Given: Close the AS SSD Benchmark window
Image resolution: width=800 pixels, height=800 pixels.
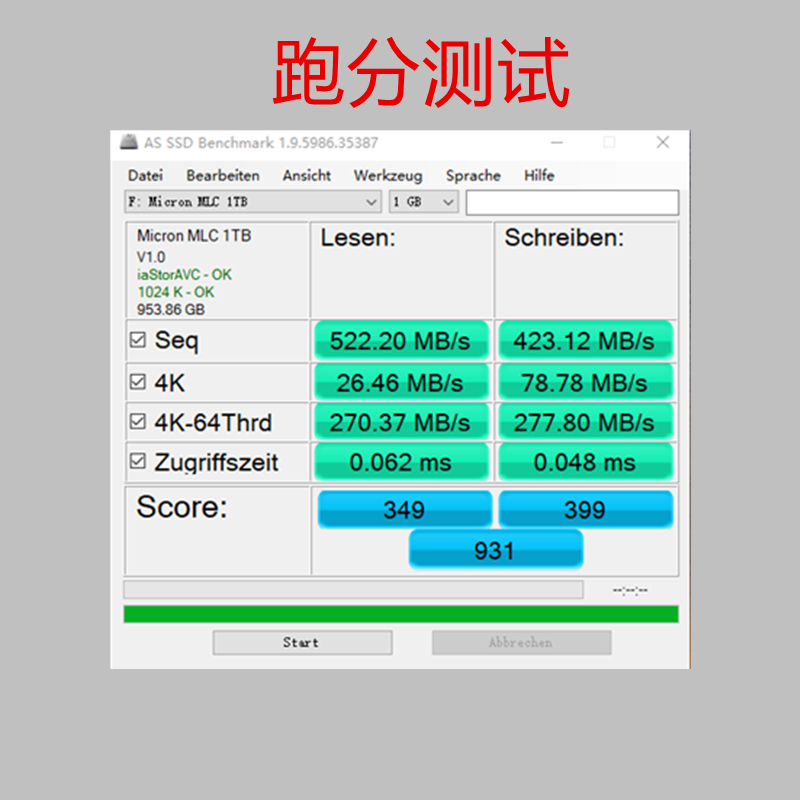Looking at the screenshot, I should click(663, 142).
